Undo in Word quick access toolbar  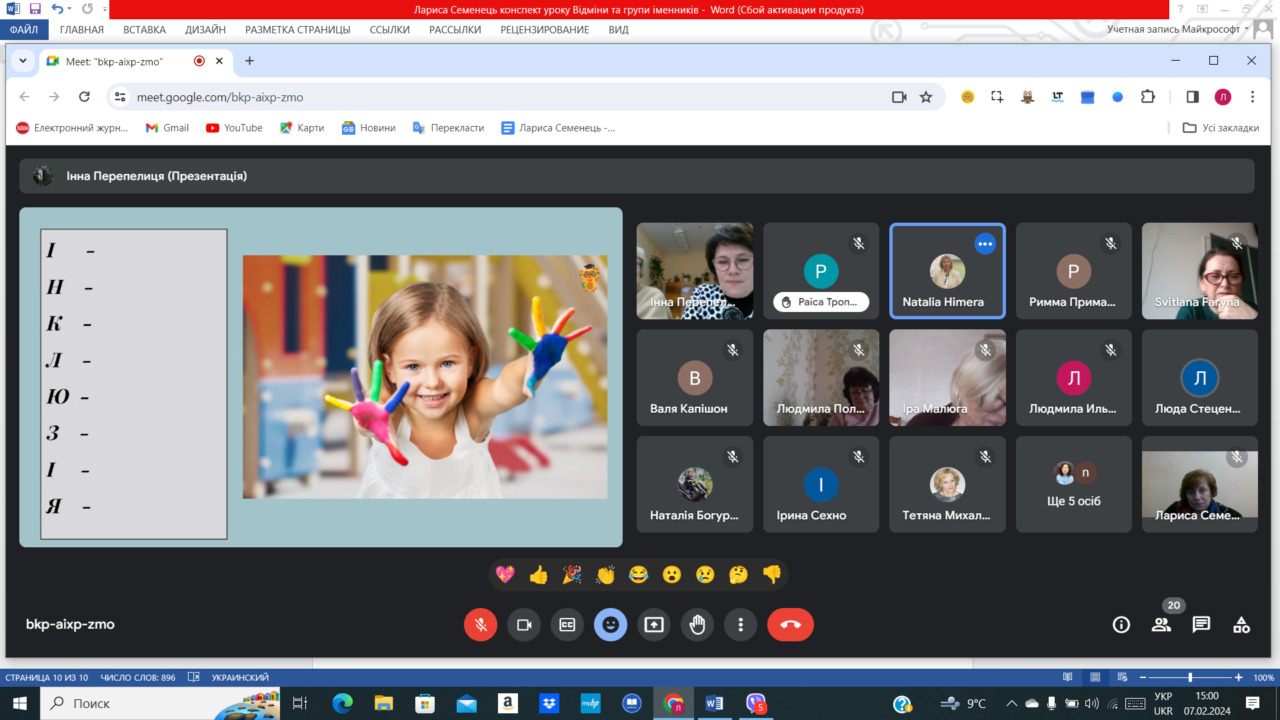58,9
